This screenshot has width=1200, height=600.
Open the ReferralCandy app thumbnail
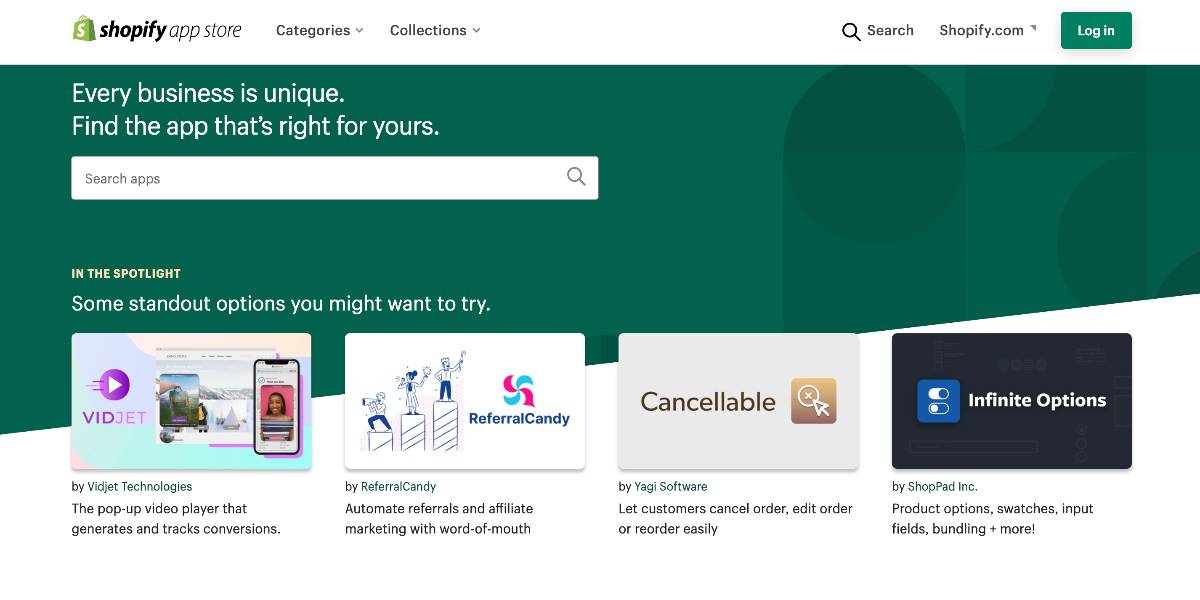pos(465,401)
